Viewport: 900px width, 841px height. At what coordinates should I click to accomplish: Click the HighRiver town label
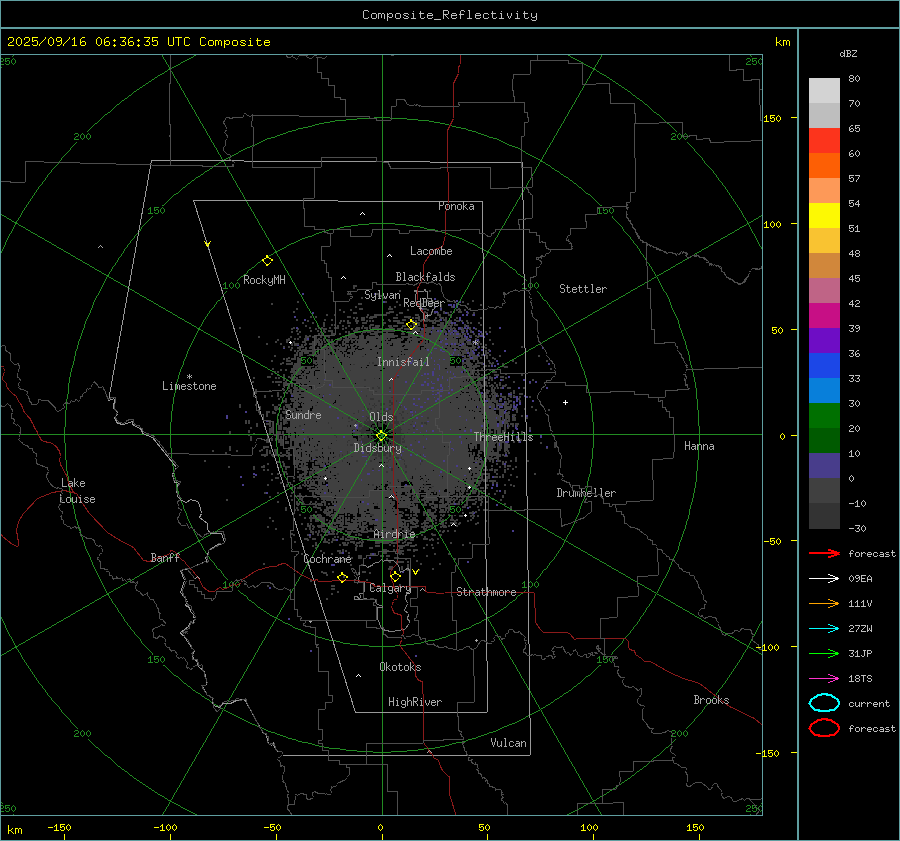(415, 702)
